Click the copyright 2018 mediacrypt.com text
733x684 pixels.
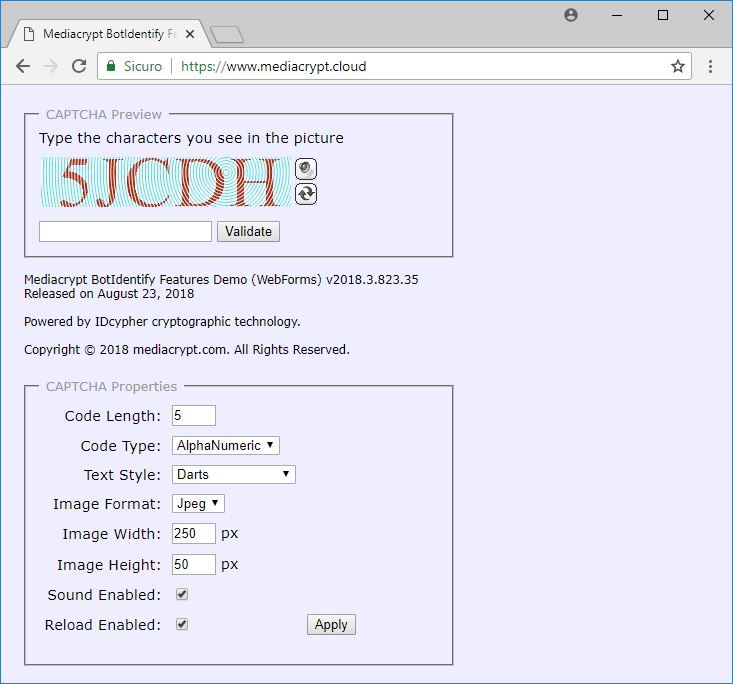click(x=187, y=350)
